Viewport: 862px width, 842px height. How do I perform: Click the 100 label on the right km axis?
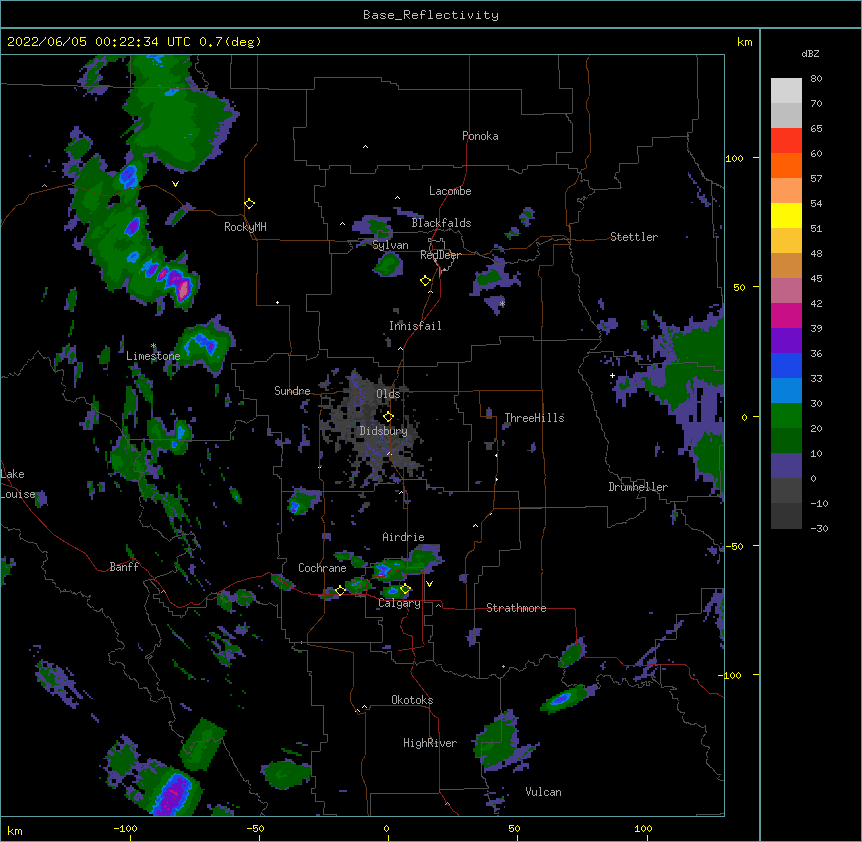coord(734,158)
